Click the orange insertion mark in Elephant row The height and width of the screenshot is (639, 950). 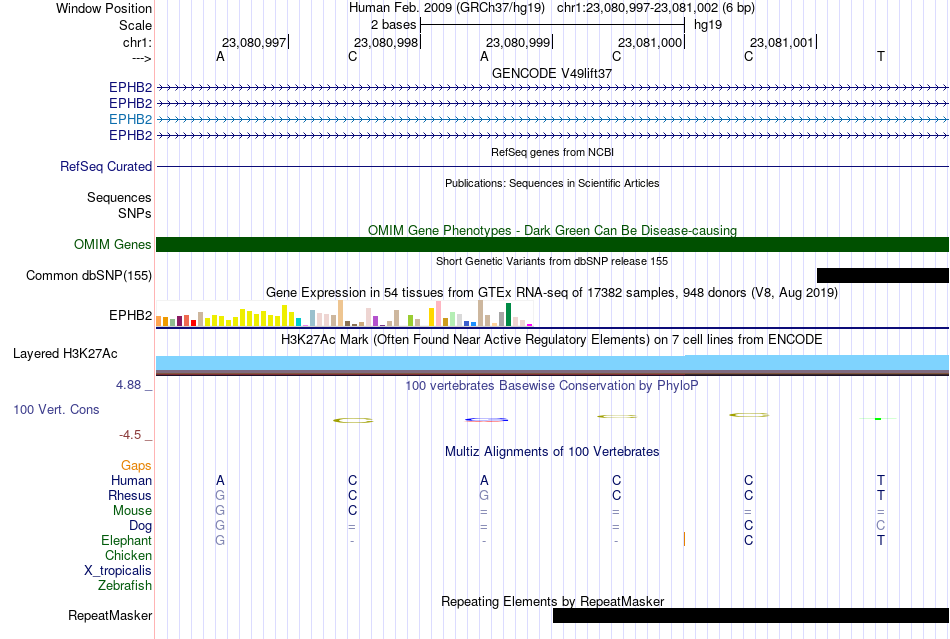(x=684, y=539)
